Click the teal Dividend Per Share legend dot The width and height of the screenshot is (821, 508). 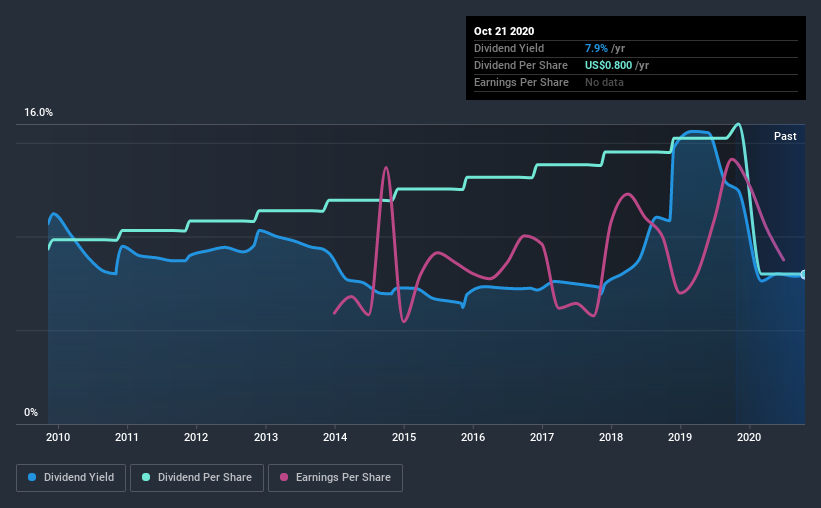(146, 477)
